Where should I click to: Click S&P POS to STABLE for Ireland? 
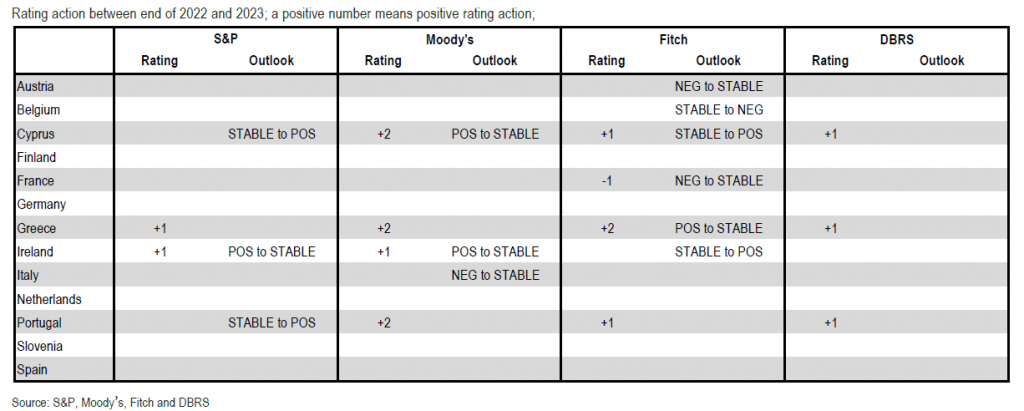tap(272, 252)
